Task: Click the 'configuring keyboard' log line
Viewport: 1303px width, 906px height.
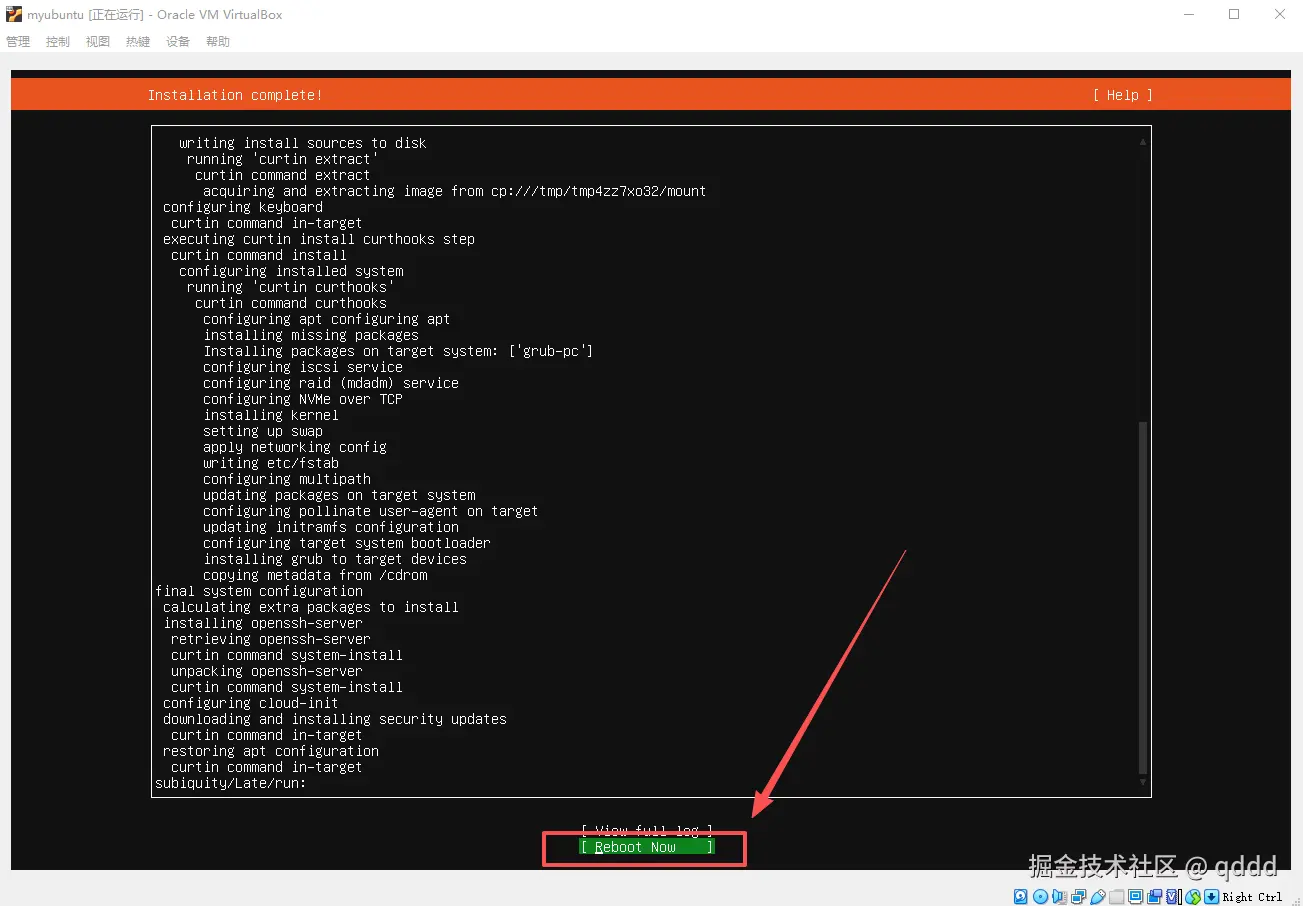Action: [243, 207]
